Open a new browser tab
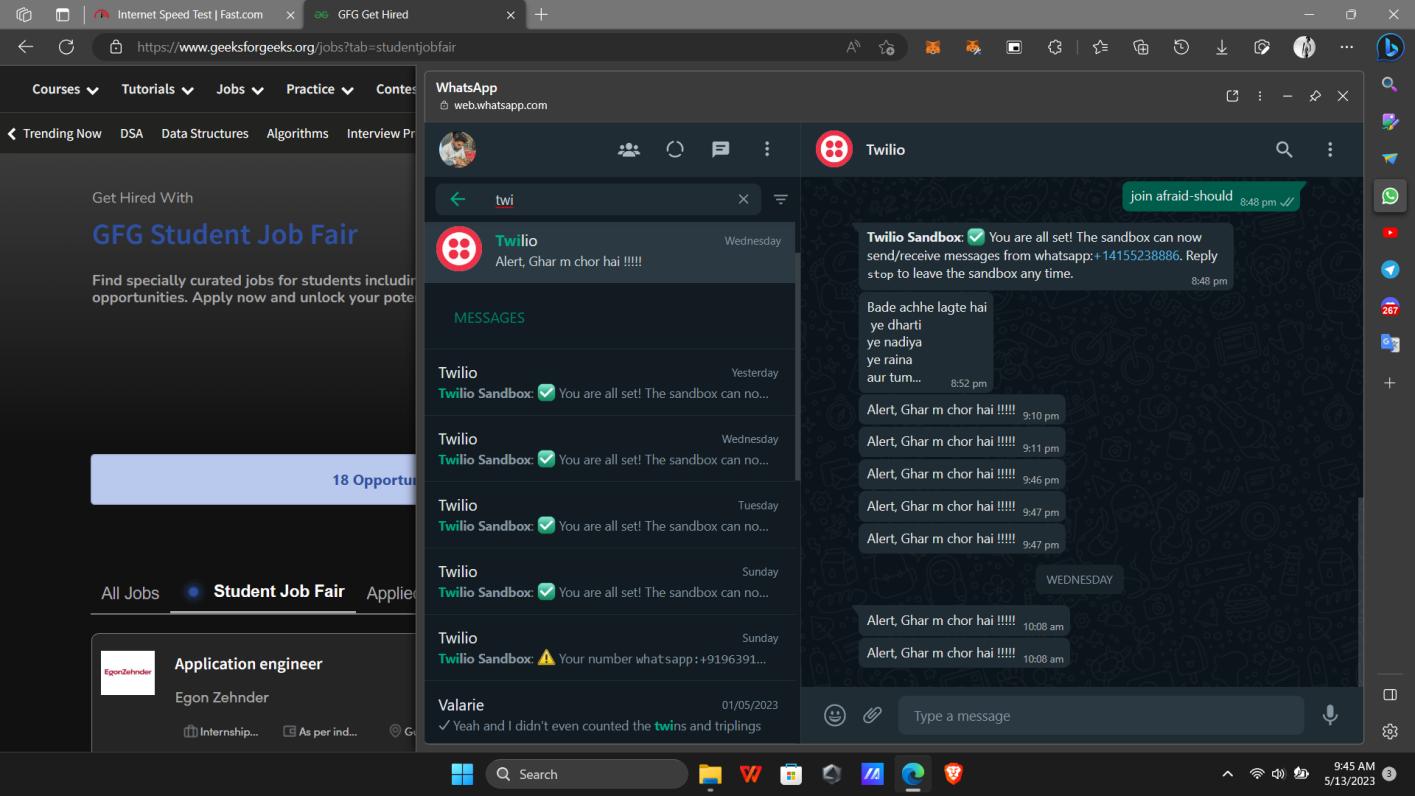This screenshot has height=796, width=1415. [x=542, y=15]
